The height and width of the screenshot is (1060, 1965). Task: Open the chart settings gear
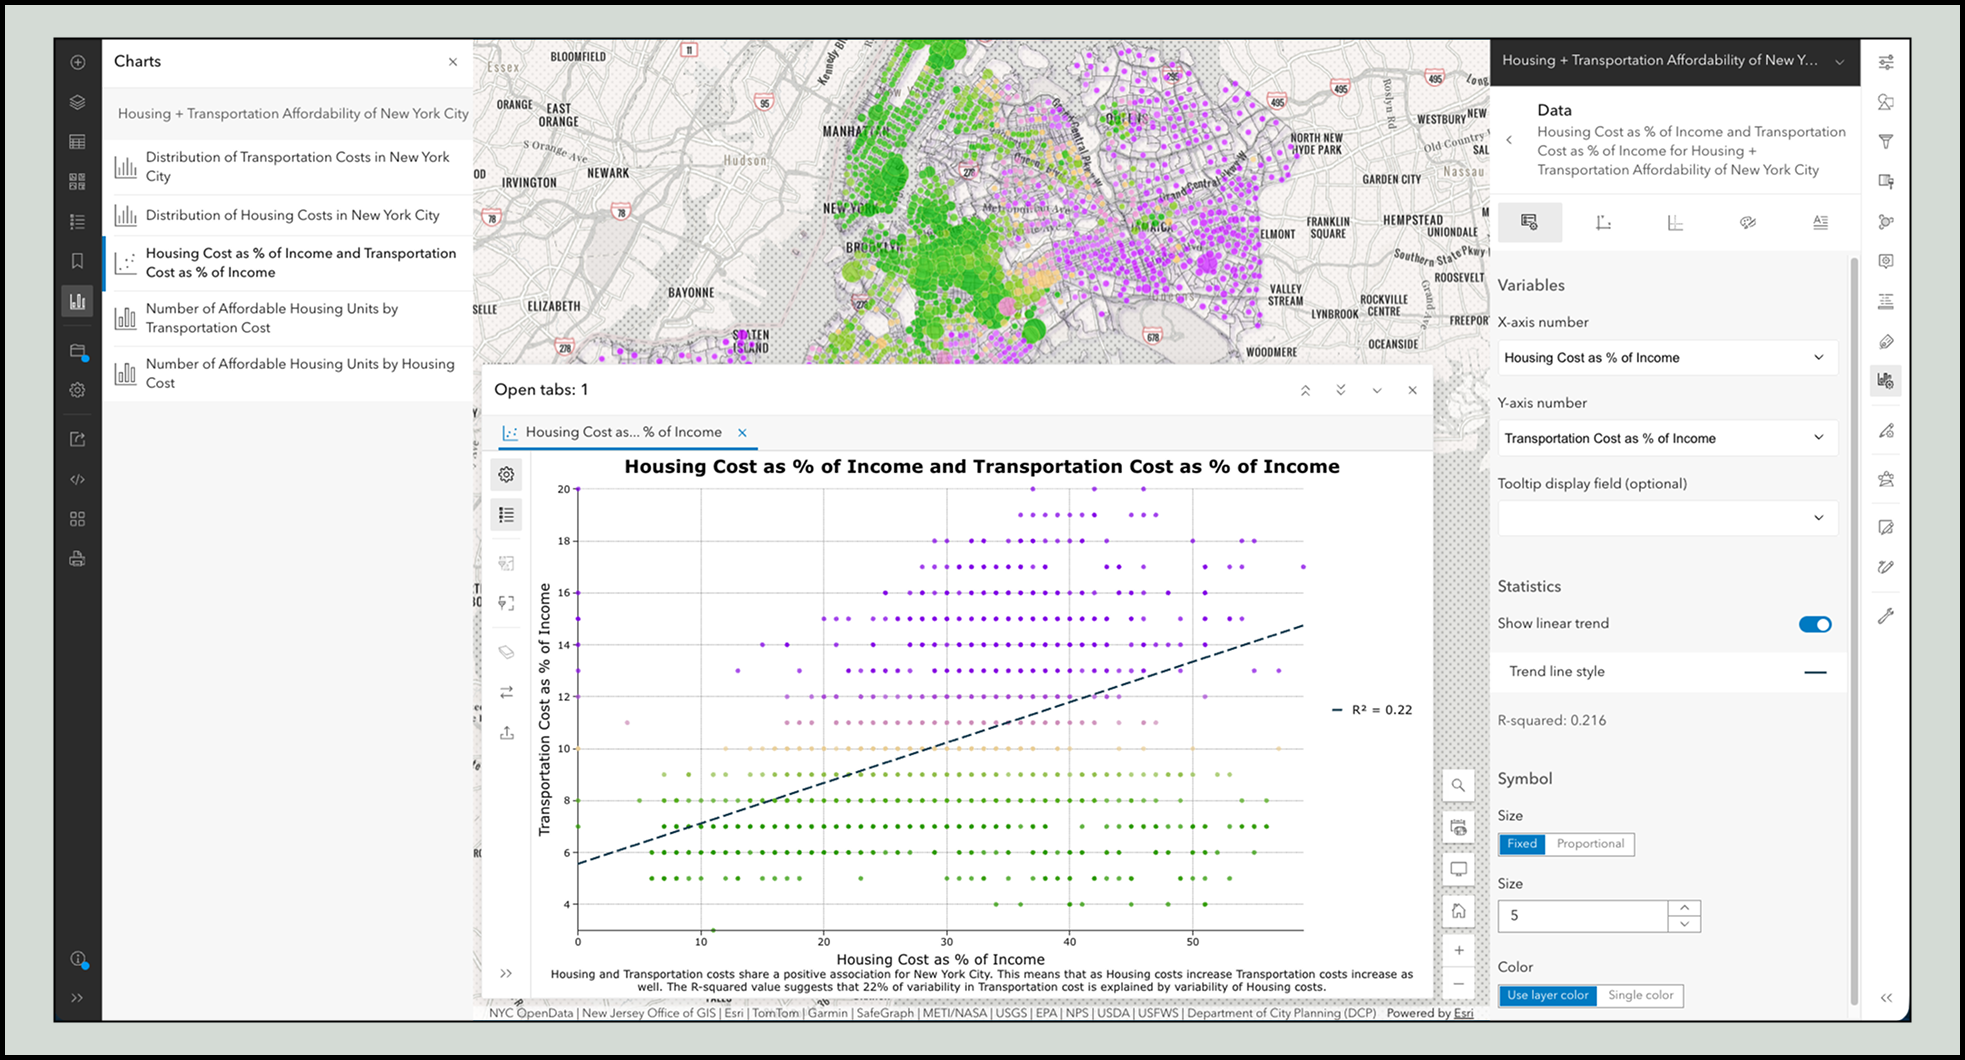506,474
